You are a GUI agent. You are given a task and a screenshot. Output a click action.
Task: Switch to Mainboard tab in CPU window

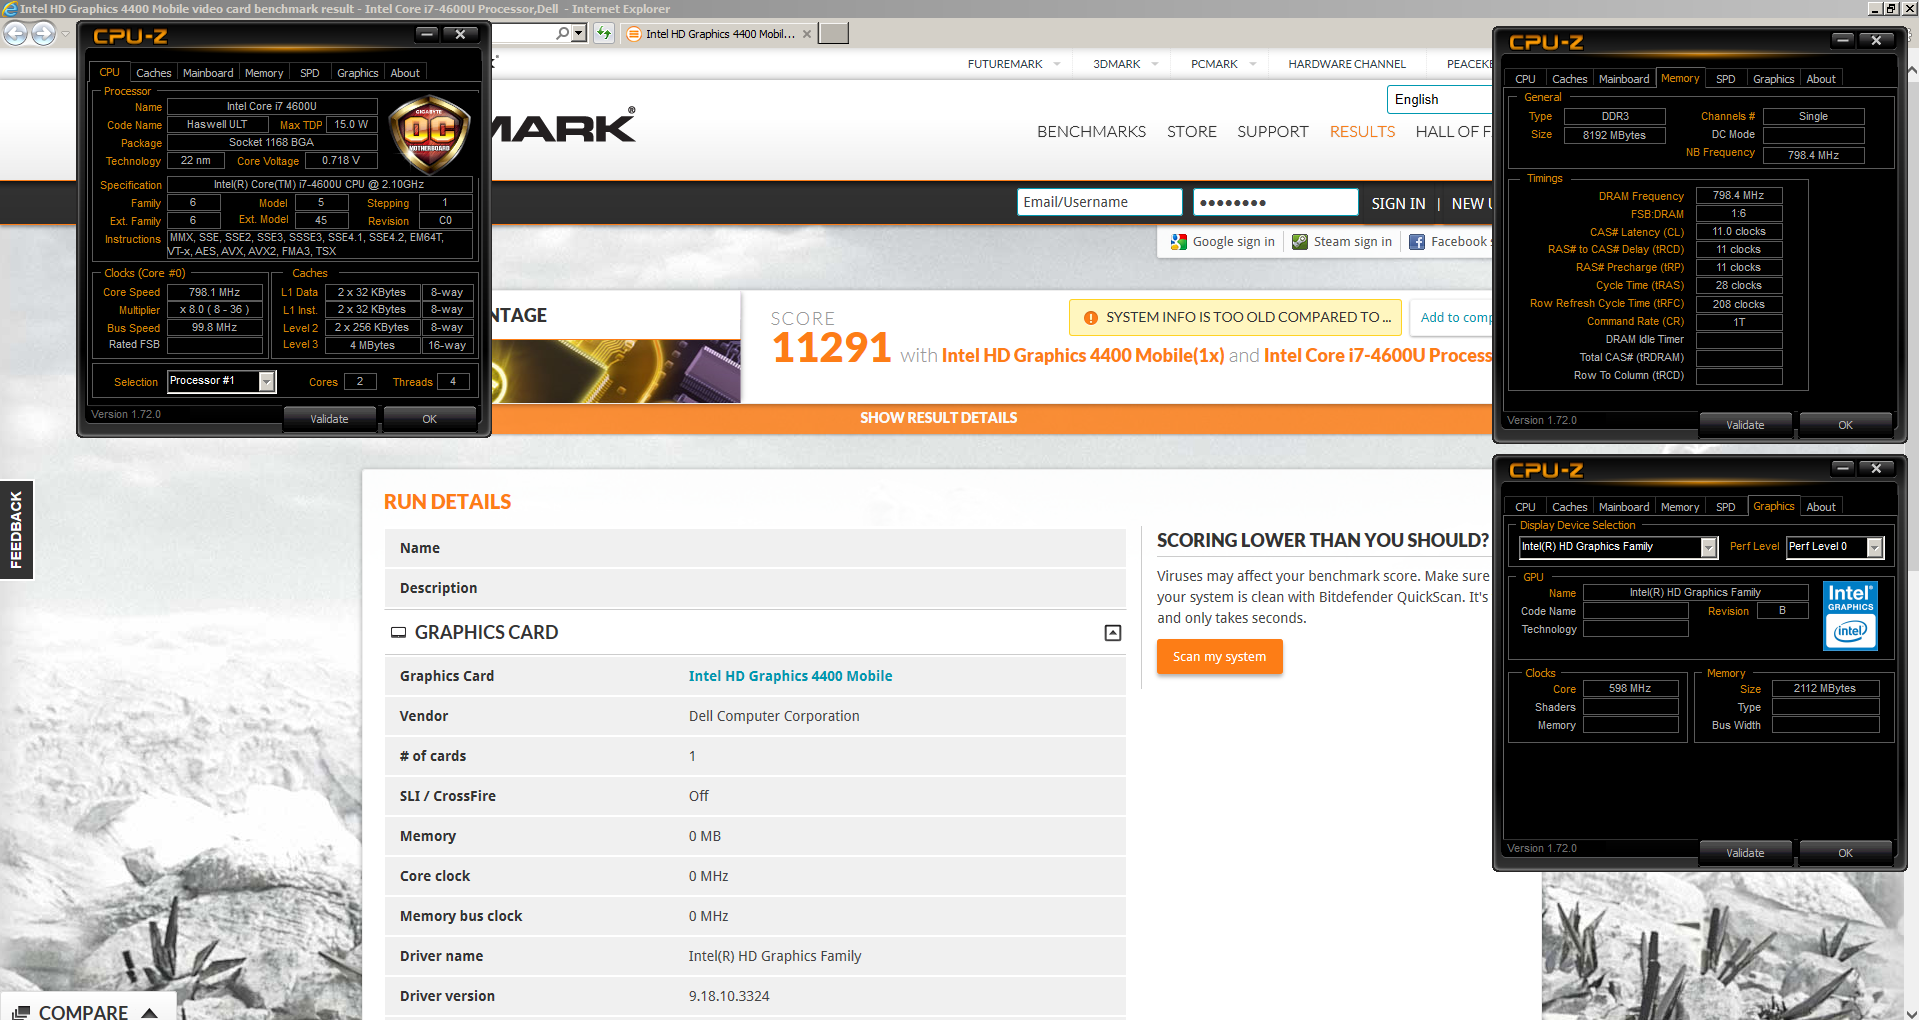[x=208, y=73]
